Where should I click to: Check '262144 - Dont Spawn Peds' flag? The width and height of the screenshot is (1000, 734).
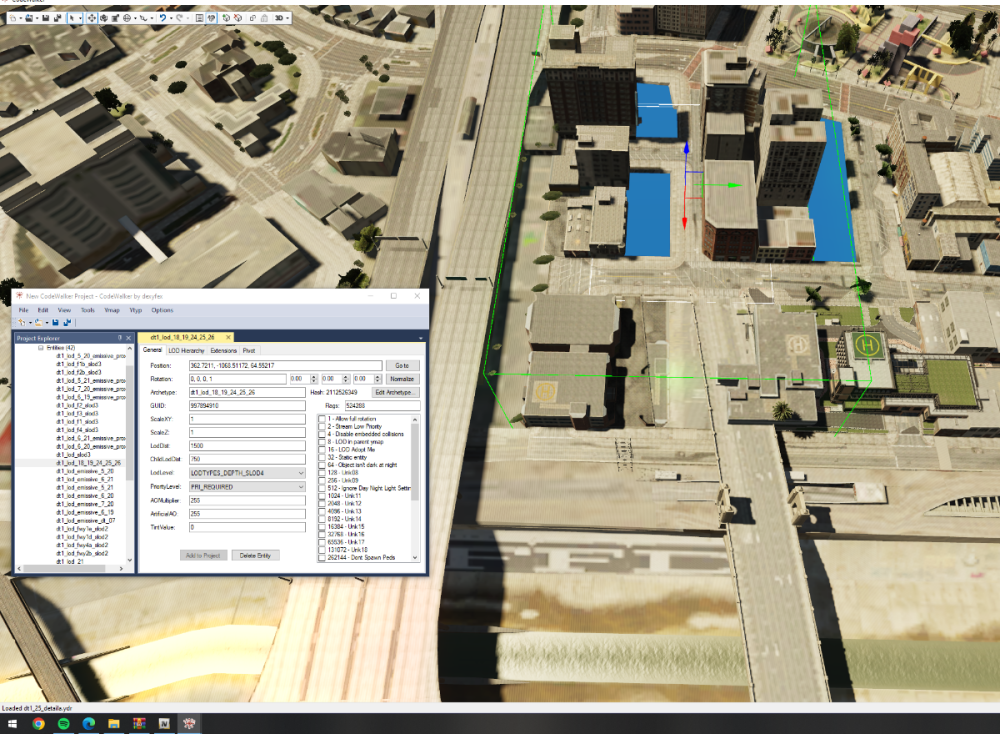[322, 558]
